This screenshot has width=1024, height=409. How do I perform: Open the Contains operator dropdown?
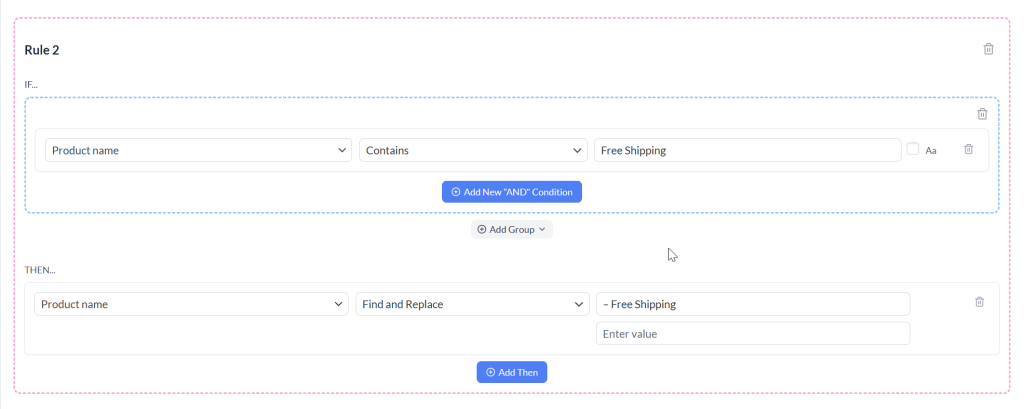(473, 150)
